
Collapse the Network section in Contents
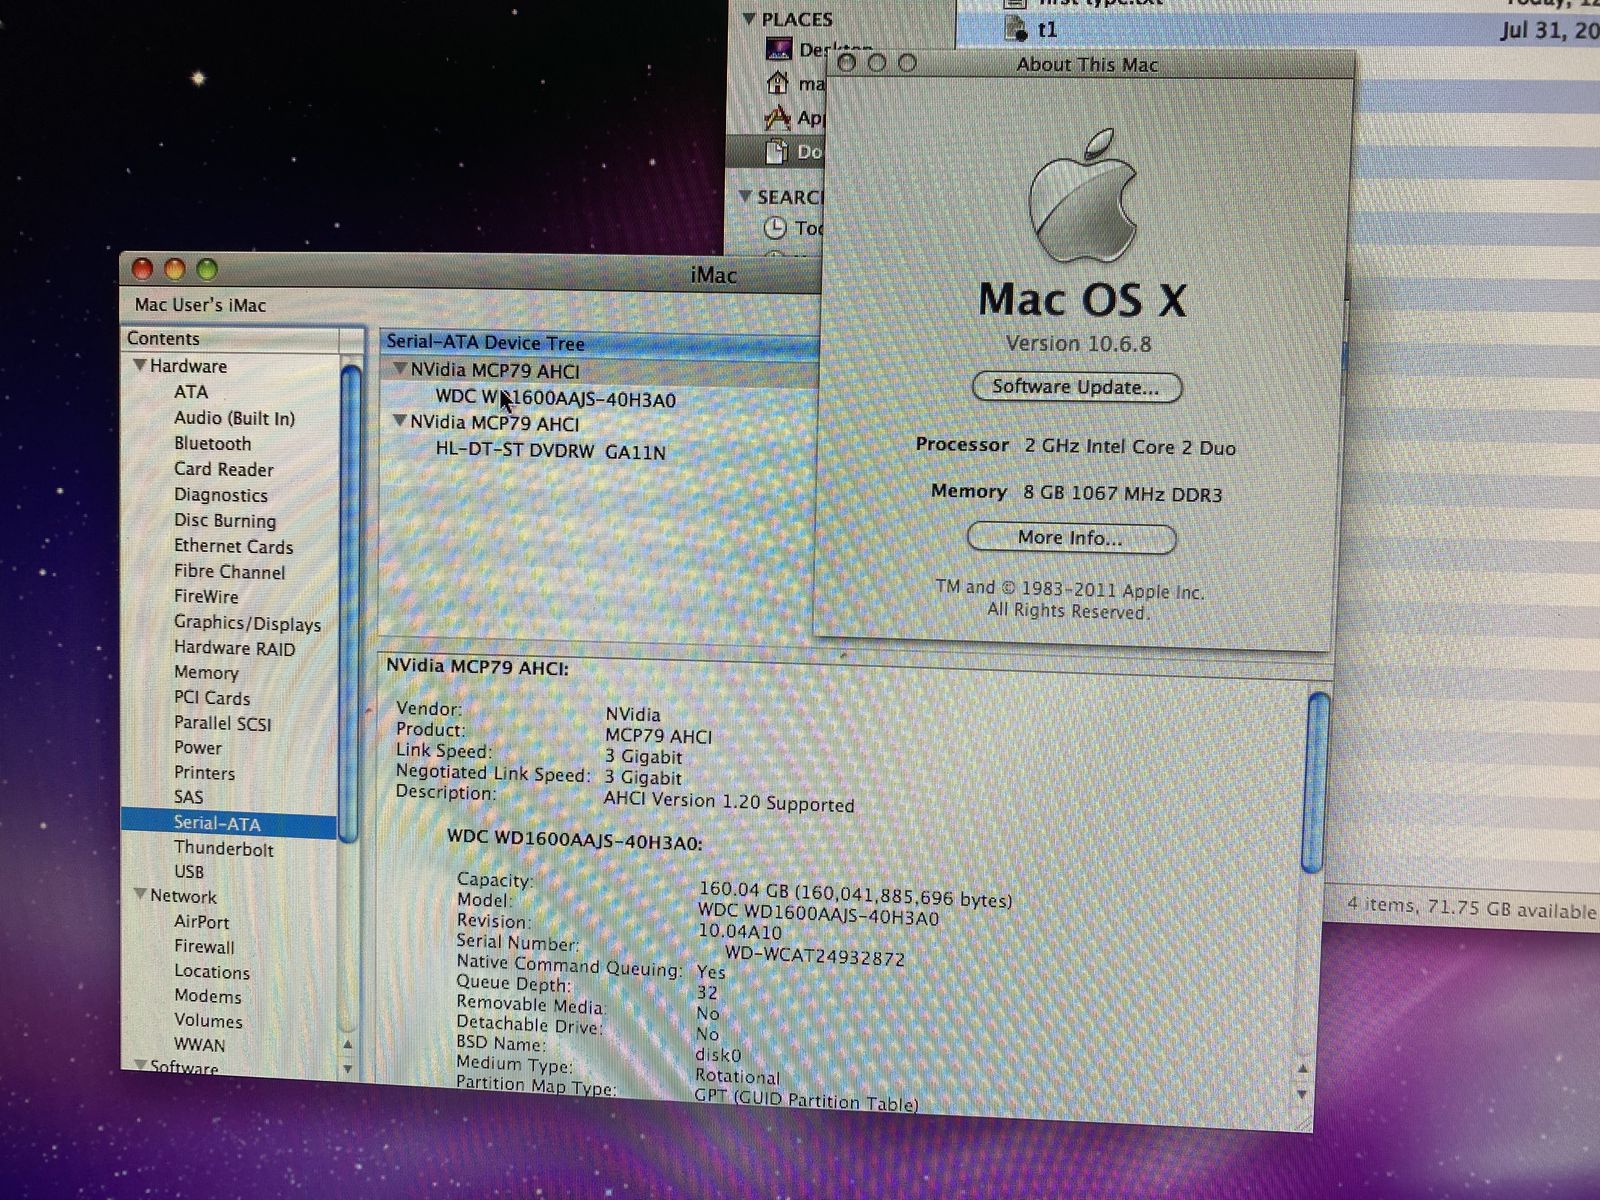tap(140, 894)
